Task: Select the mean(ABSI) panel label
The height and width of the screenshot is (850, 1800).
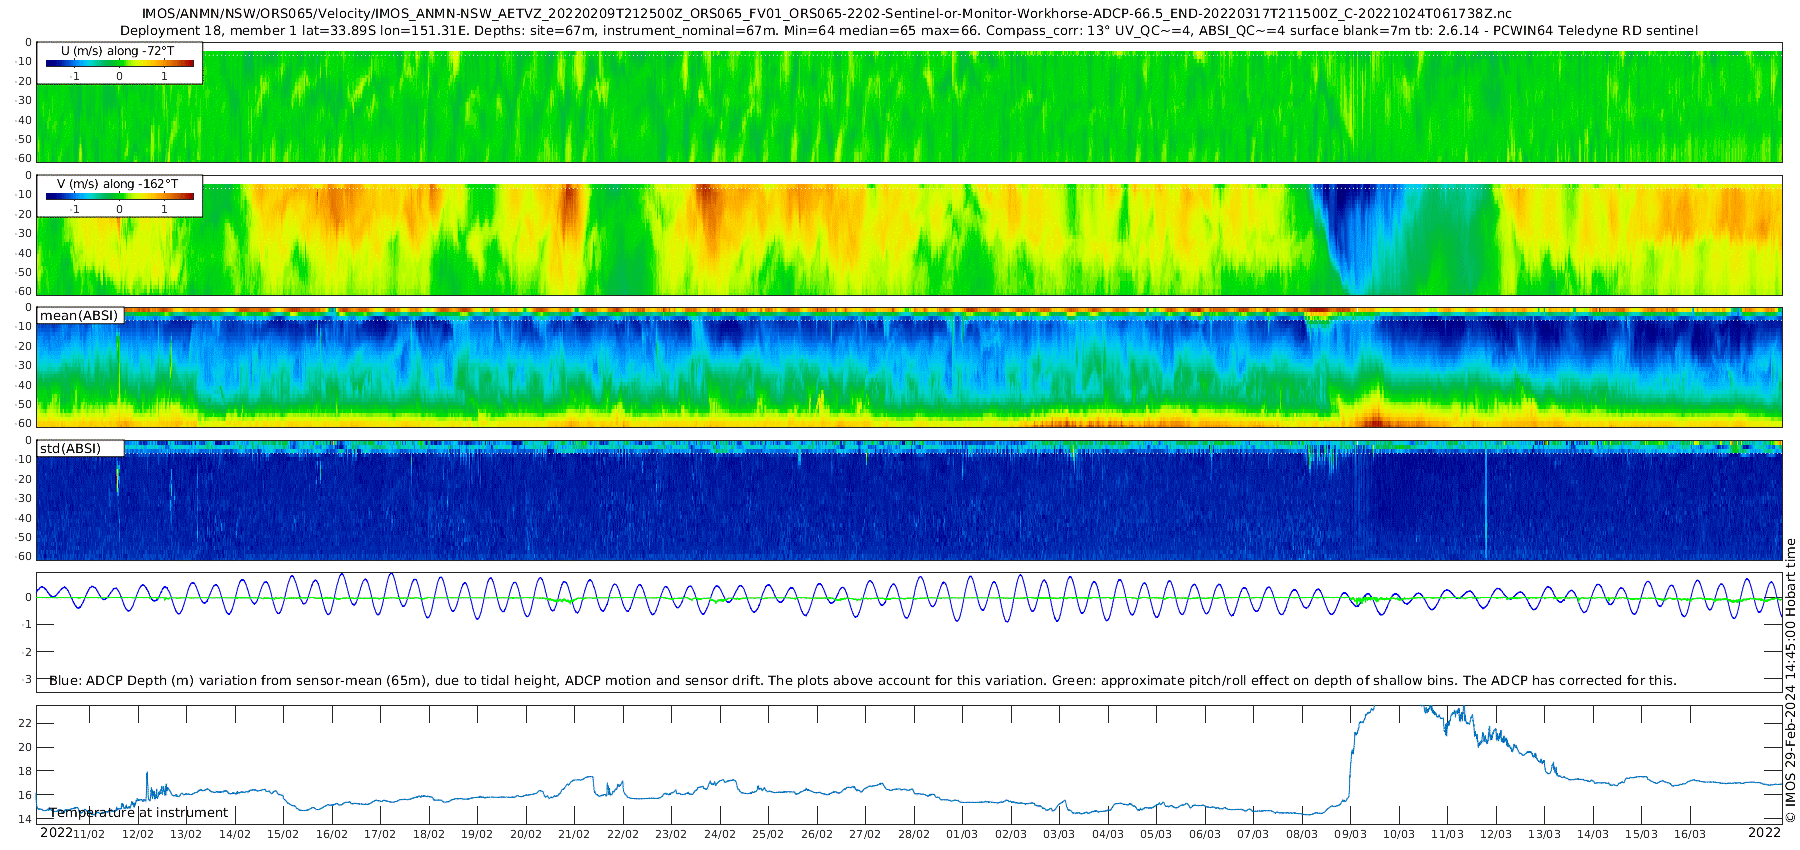Action: click(80, 316)
